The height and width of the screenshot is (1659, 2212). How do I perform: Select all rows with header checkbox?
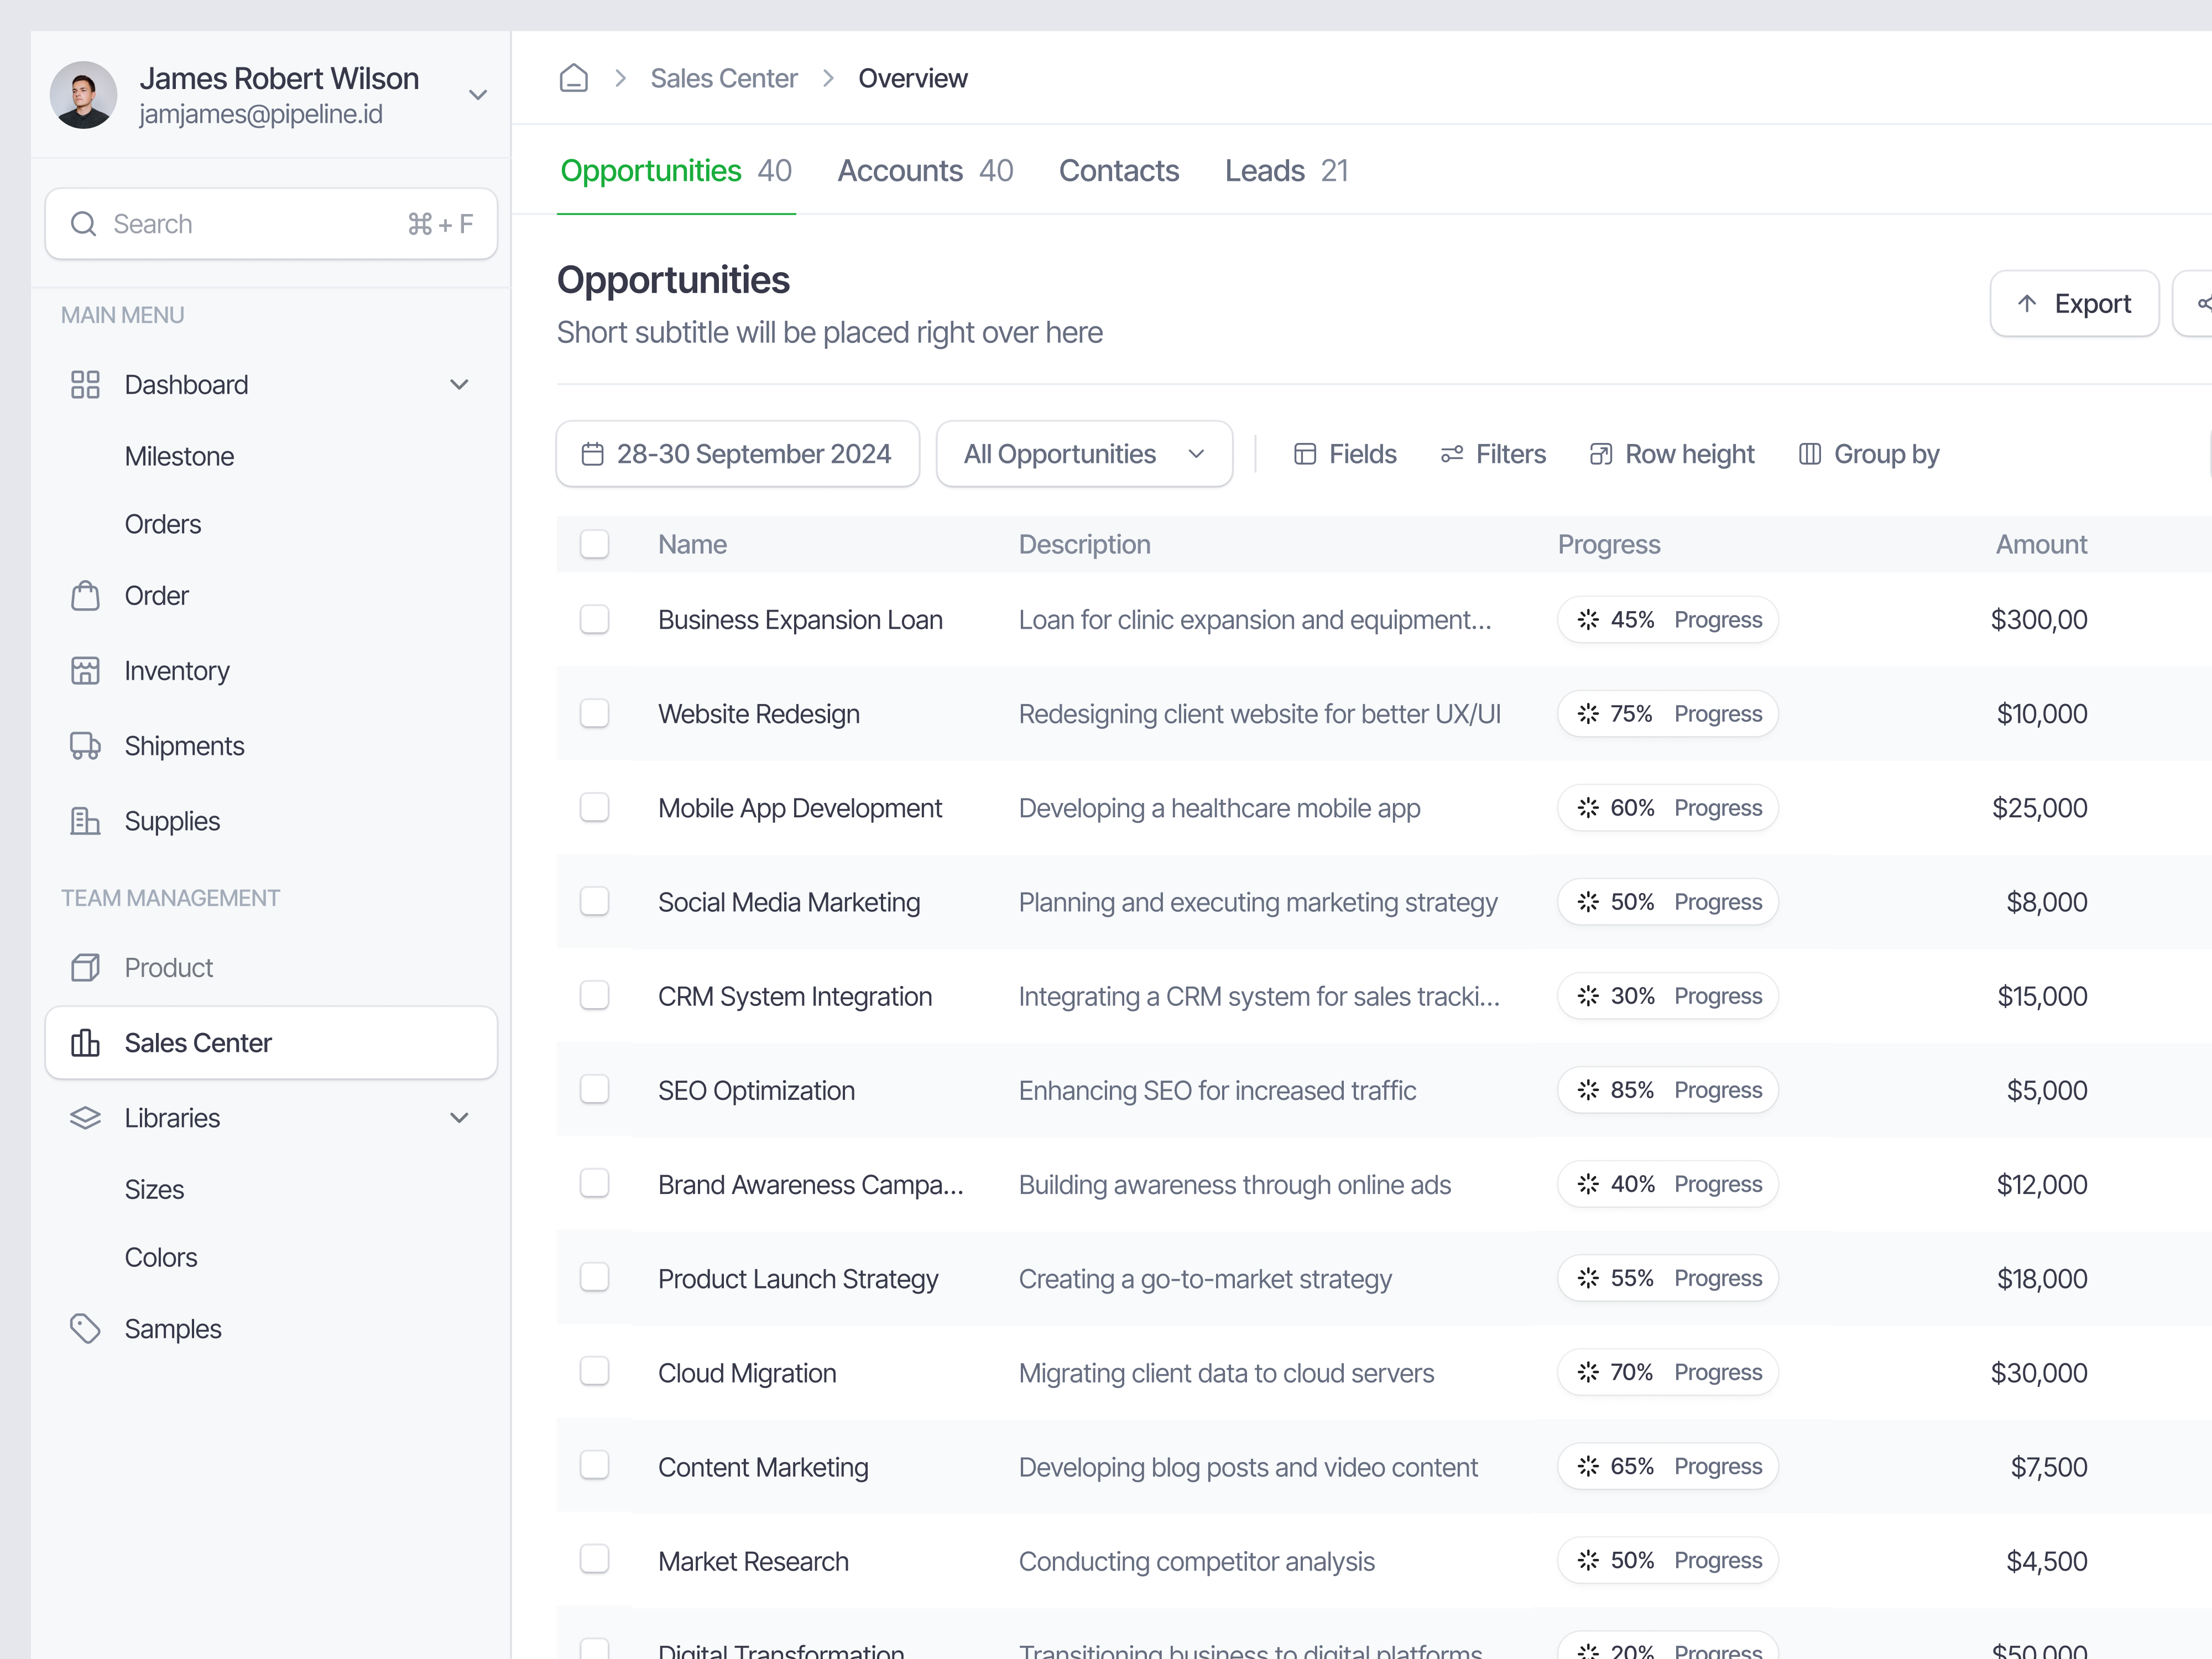pos(594,544)
